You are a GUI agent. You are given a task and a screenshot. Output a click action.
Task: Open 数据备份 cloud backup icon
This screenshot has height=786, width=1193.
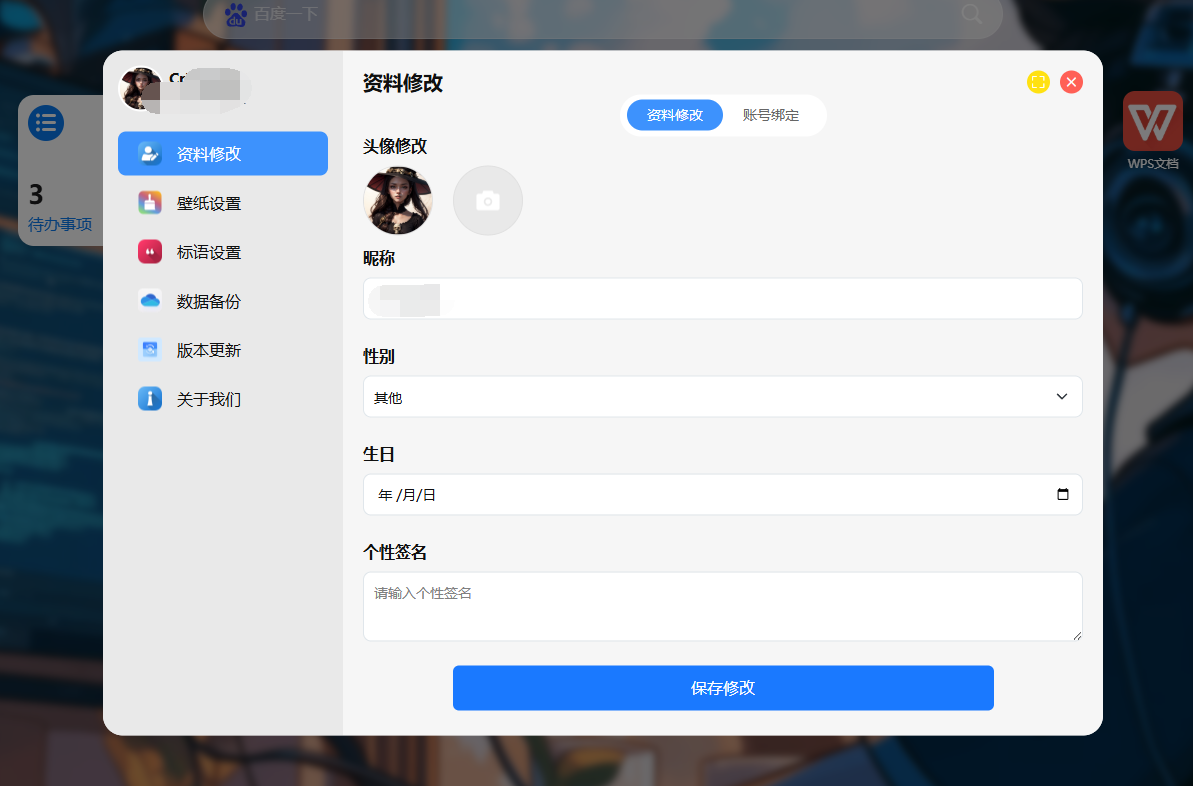click(x=150, y=301)
